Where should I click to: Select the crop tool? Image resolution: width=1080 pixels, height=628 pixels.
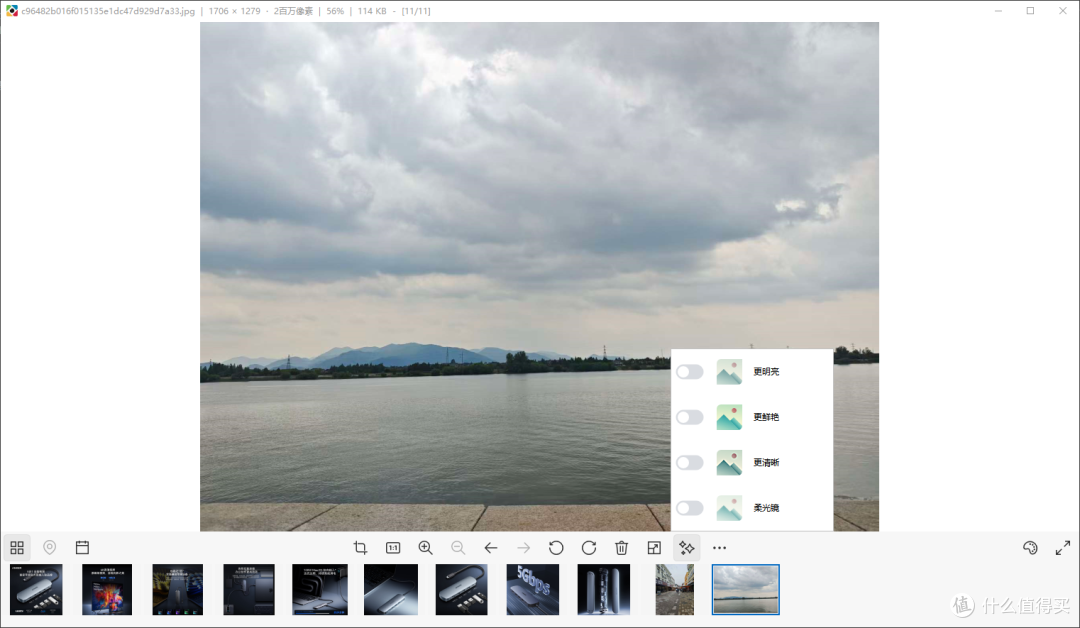point(360,547)
